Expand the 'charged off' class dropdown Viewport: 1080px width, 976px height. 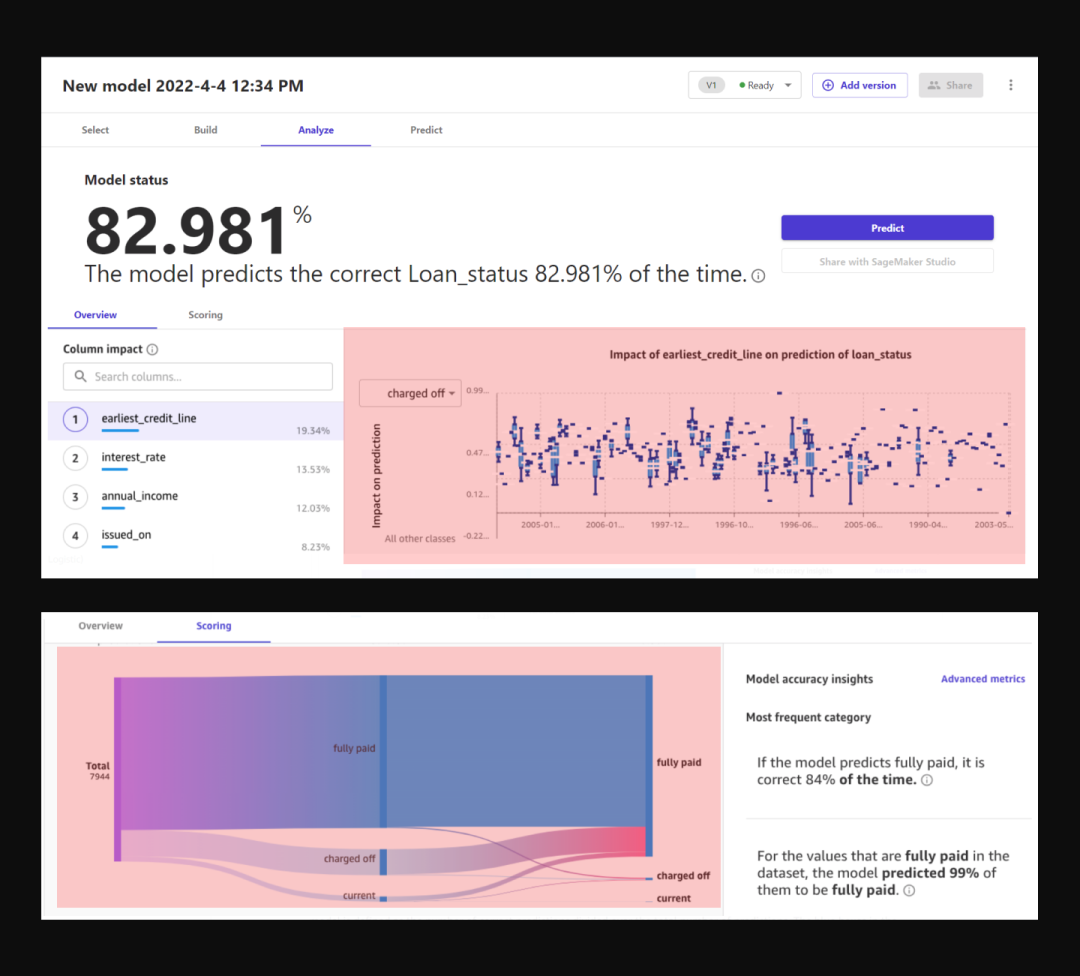[411, 393]
